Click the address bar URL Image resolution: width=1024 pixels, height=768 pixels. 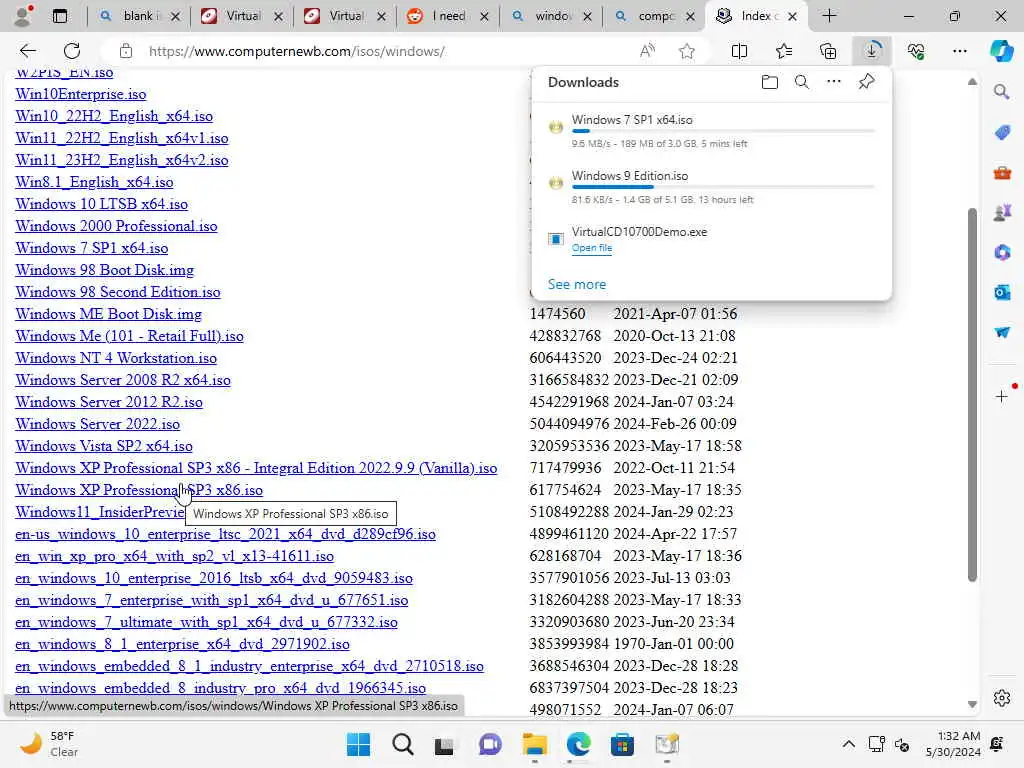[296, 51]
